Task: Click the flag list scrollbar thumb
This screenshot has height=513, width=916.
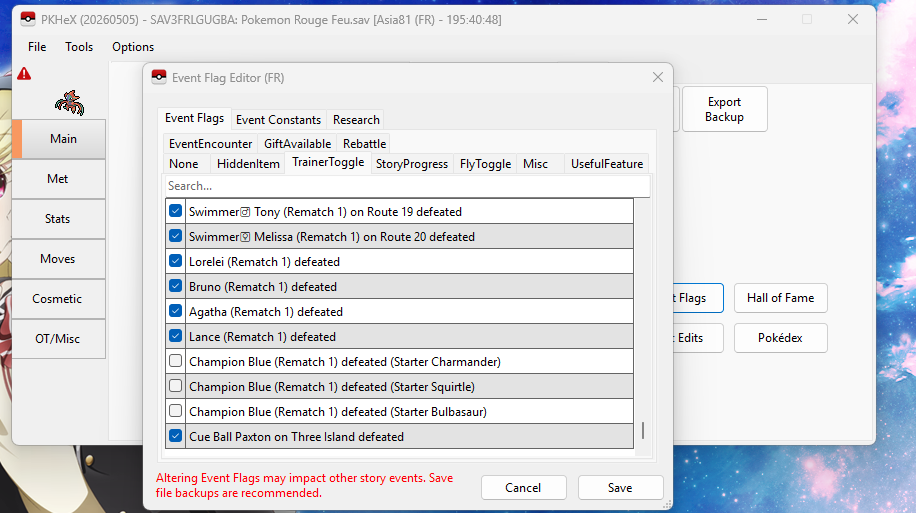Action: point(643,431)
